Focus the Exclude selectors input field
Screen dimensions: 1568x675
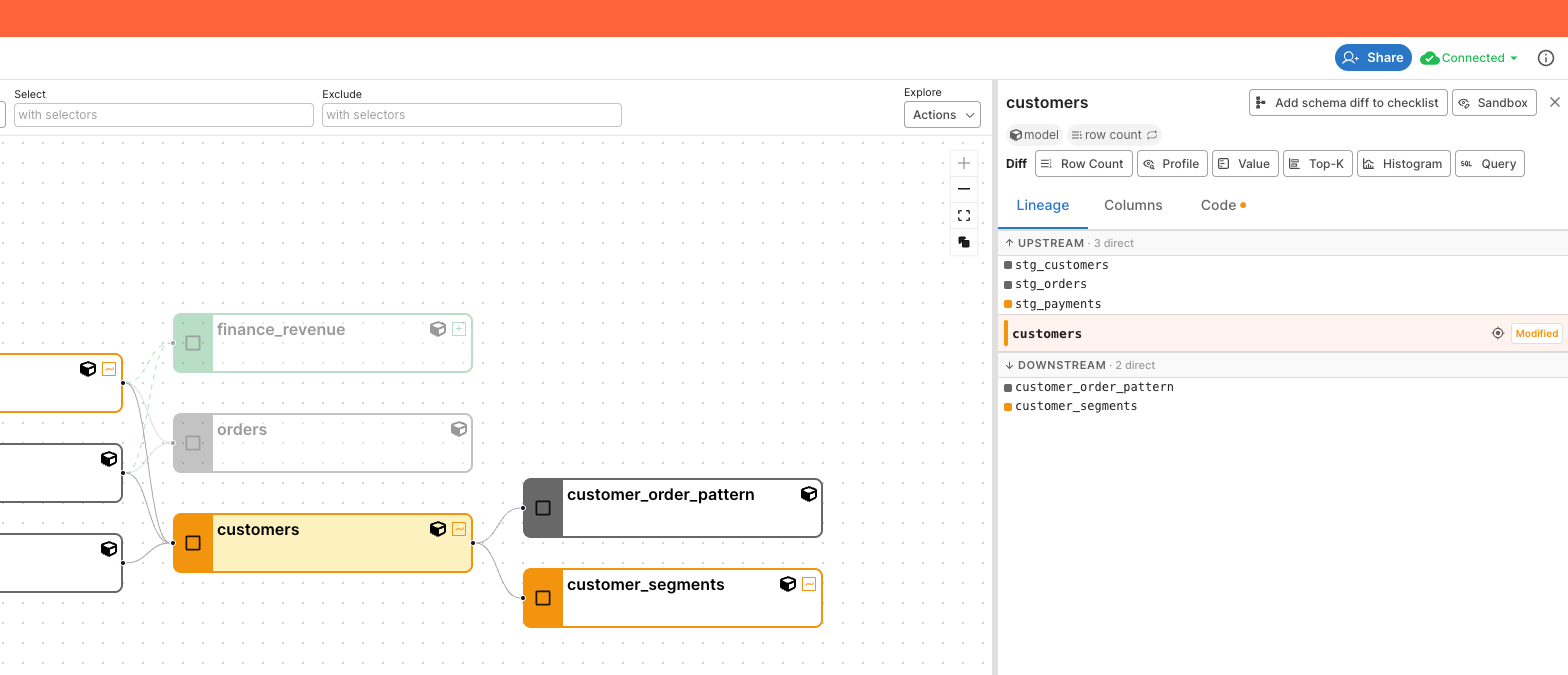pyautogui.click(x=472, y=115)
